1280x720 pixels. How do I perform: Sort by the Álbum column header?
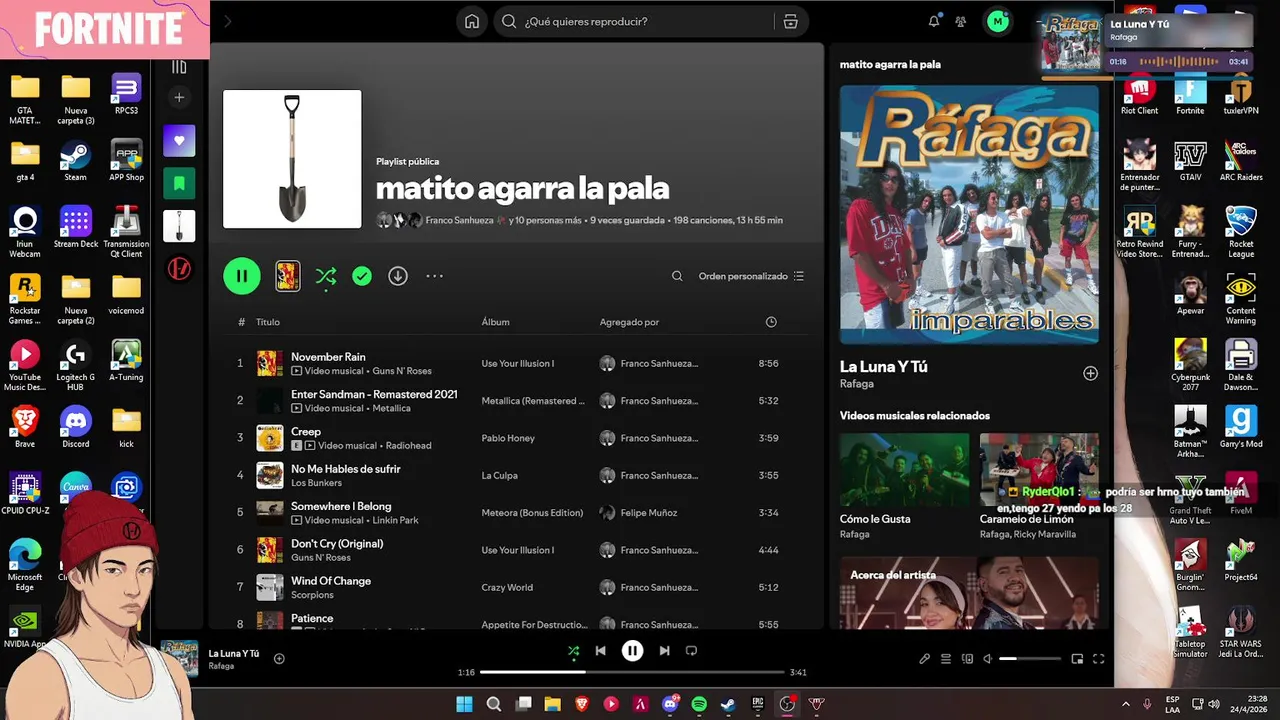pyautogui.click(x=495, y=322)
